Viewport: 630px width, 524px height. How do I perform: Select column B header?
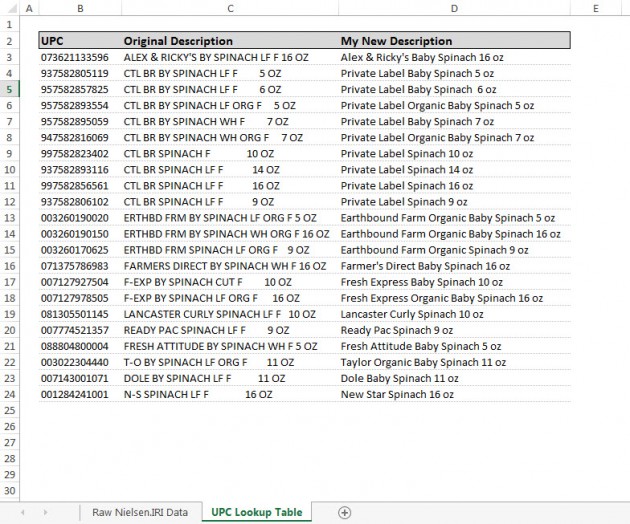click(80, 8)
